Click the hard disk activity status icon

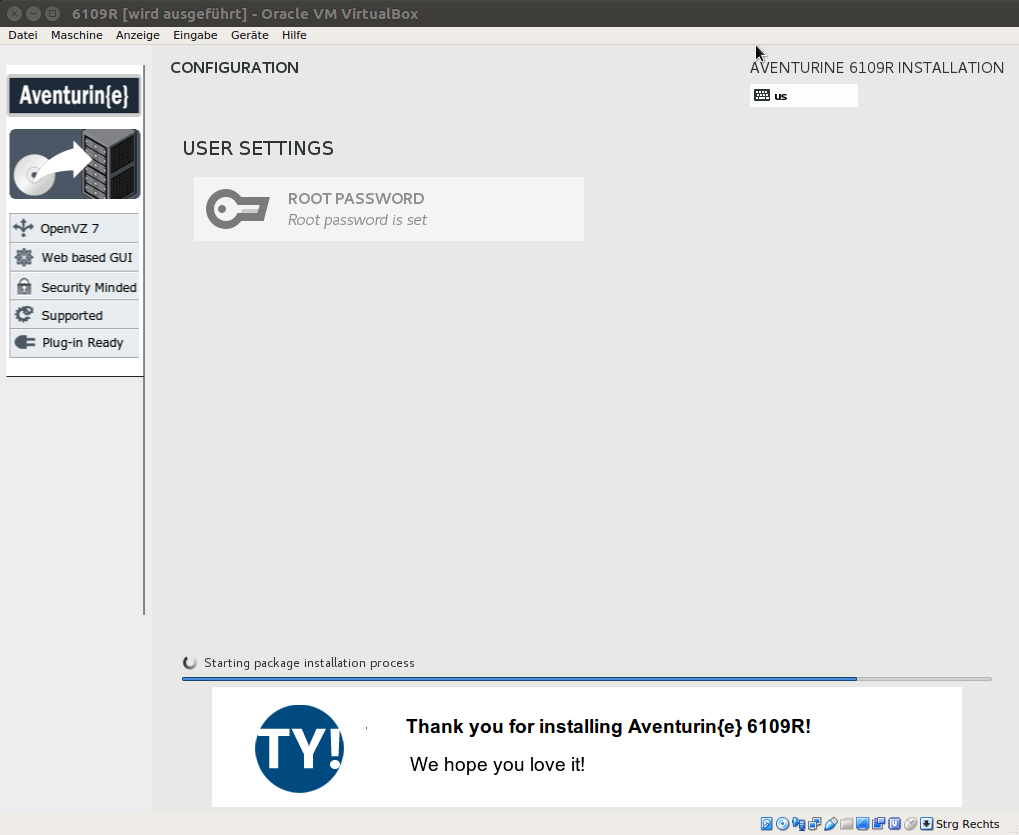tap(767, 824)
